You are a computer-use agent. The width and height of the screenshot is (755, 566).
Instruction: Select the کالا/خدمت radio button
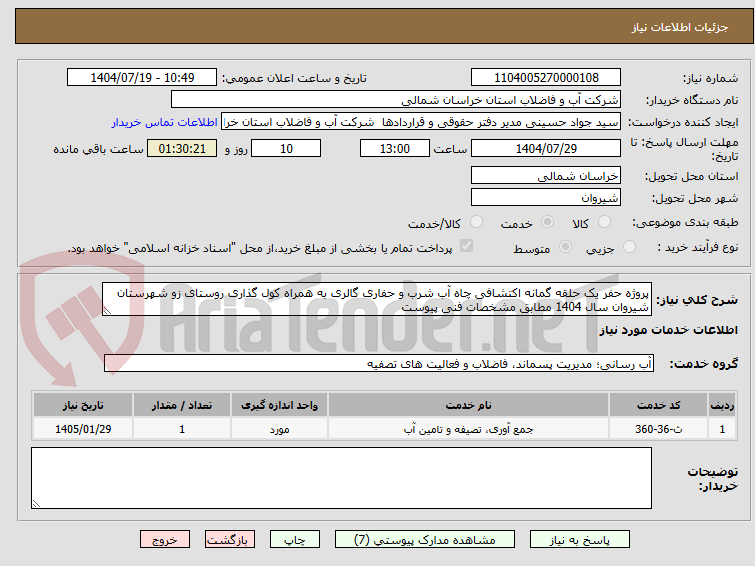pos(476,222)
